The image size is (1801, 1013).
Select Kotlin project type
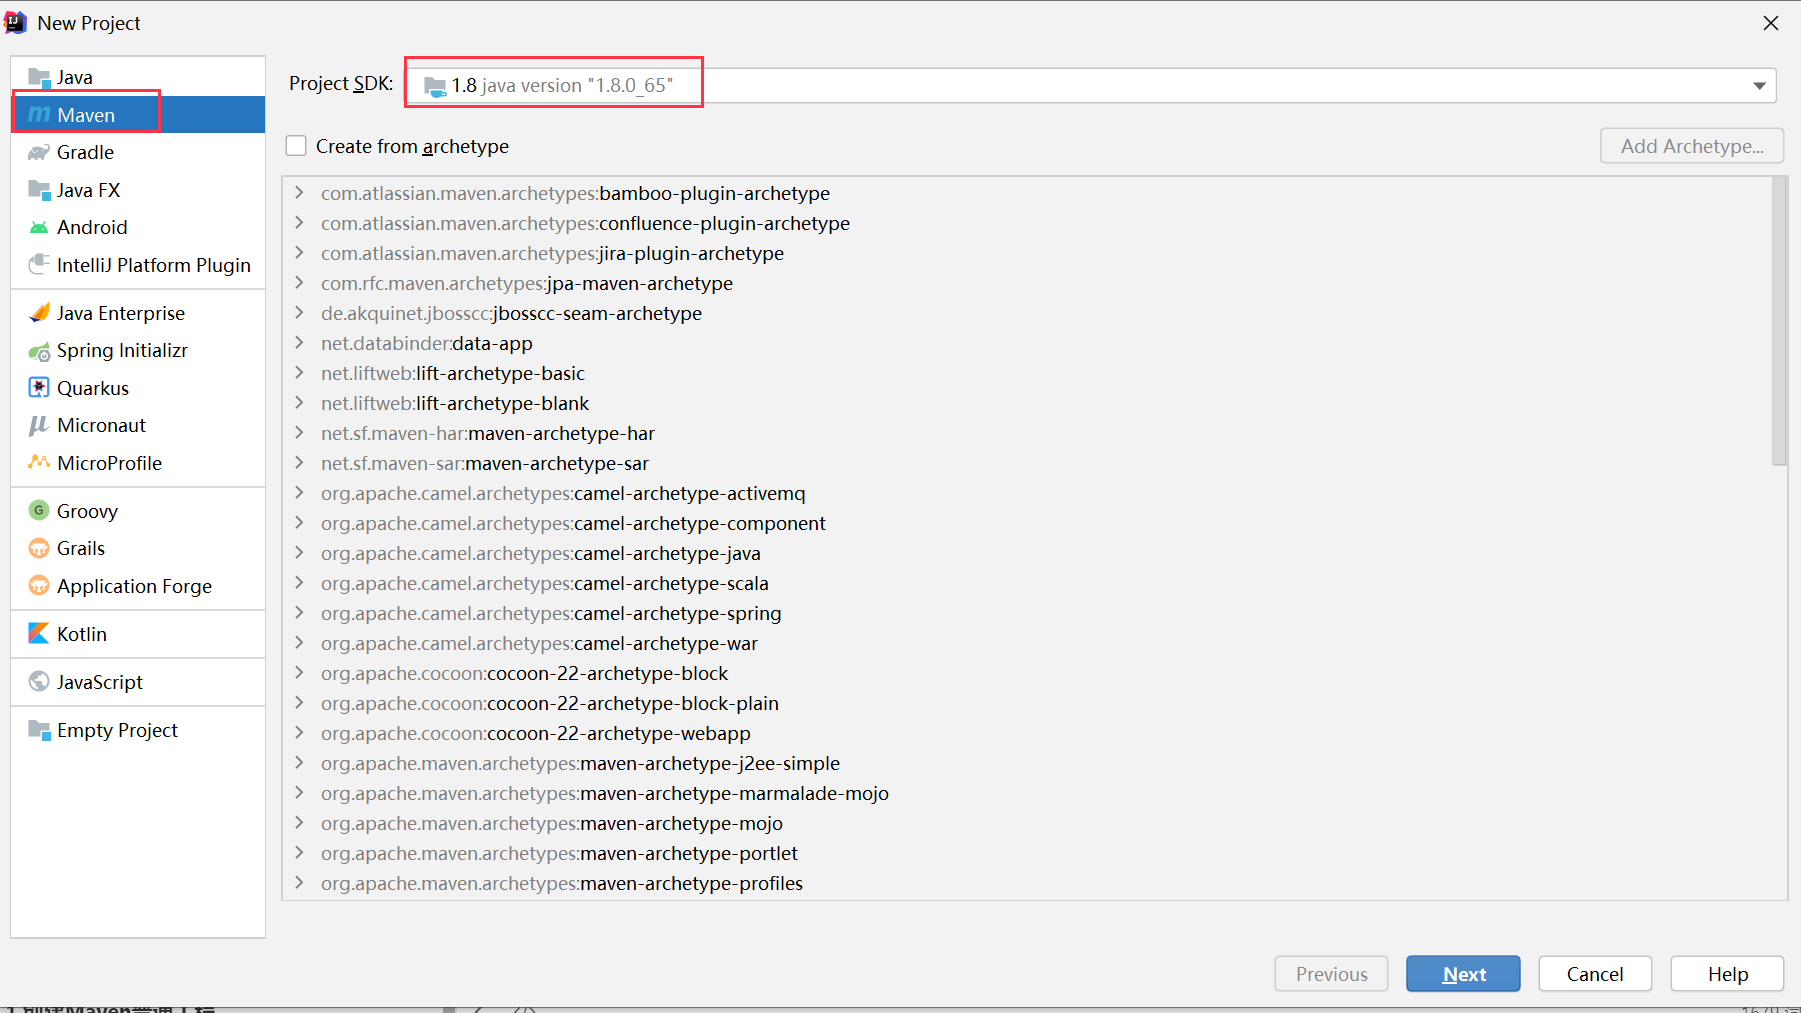(138, 634)
